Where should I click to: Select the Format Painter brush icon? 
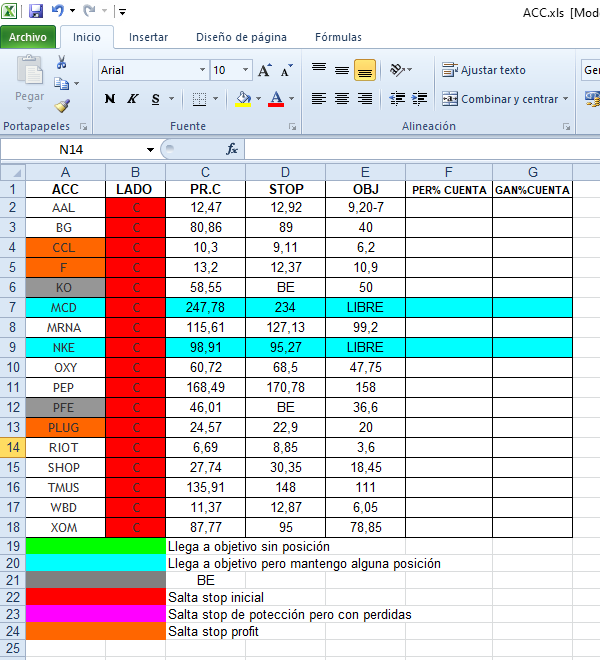click(62, 105)
